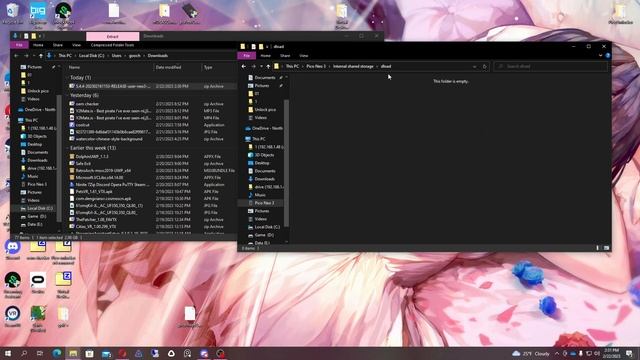The height and width of the screenshot is (360, 640).
Task: Open the File tab in dload window
Action: tap(247, 56)
